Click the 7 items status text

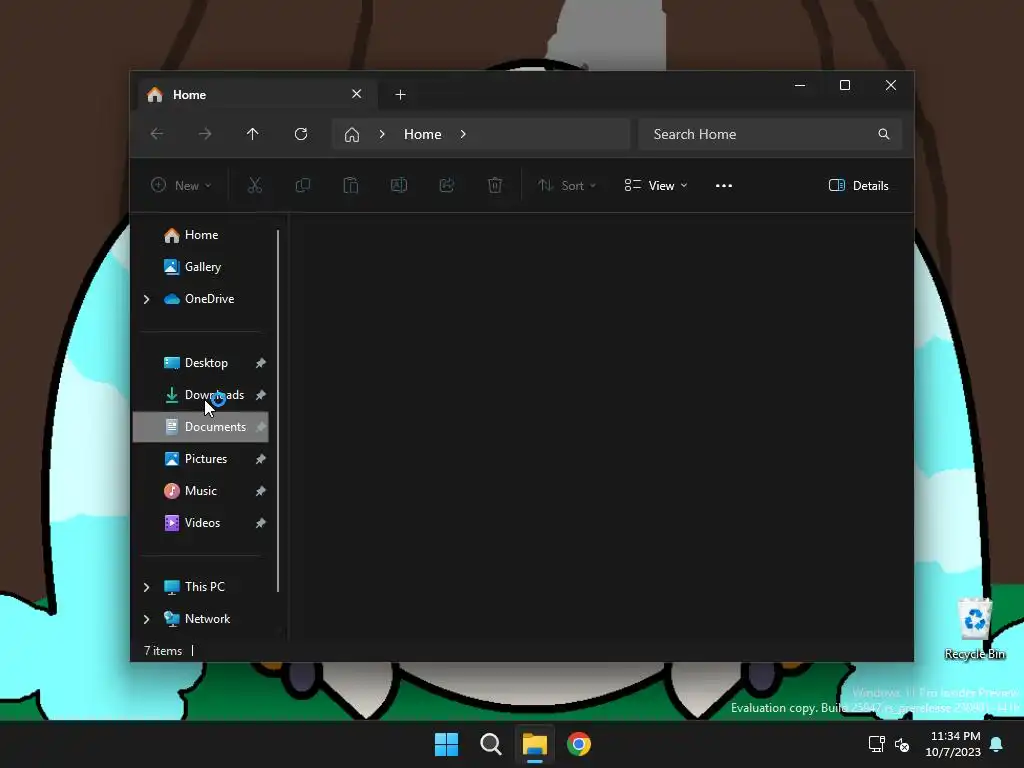163,650
